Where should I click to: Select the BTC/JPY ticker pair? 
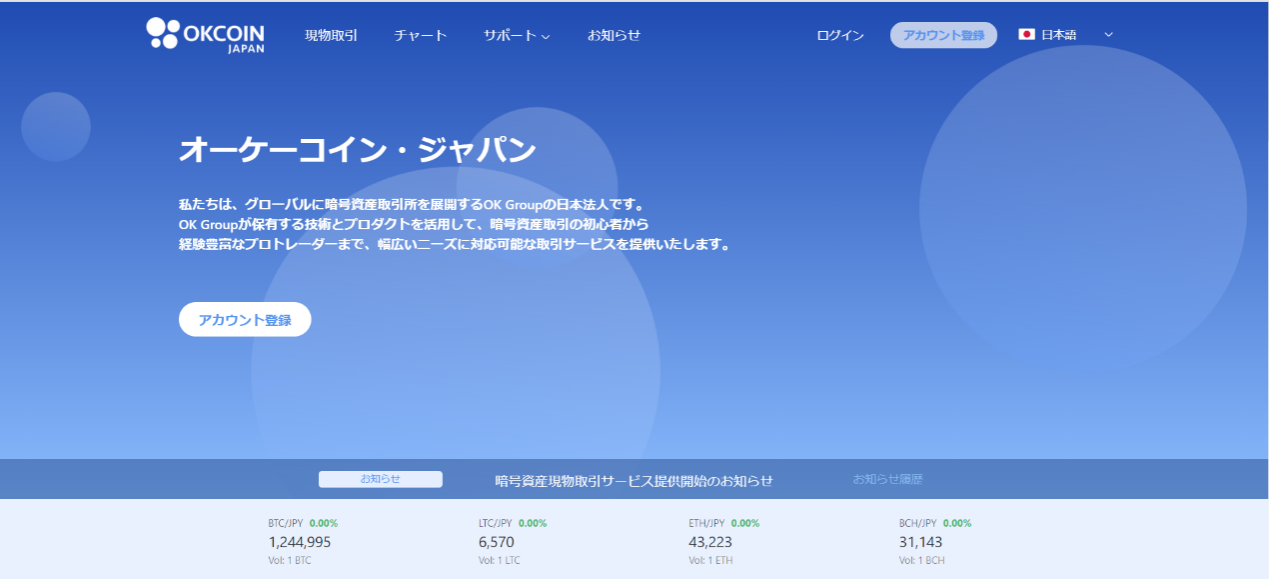click(285, 523)
